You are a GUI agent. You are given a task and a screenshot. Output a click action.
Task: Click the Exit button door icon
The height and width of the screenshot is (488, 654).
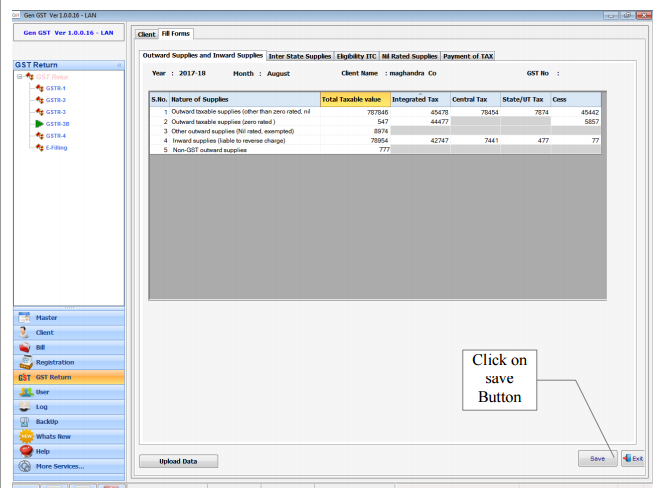tap(627, 458)
